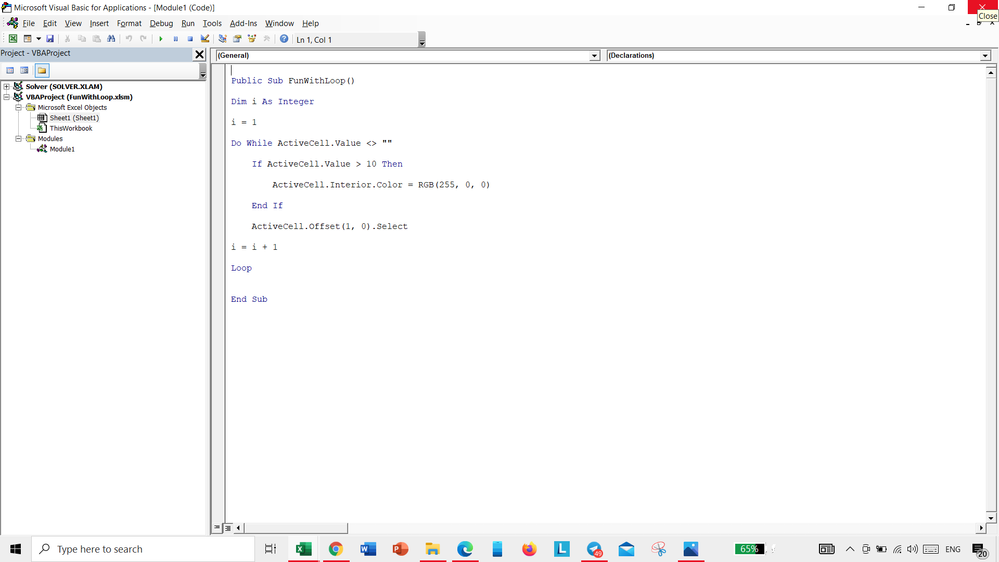Open PowerPoint from the taskbar
This screenshot has height=562, width=999.
click(x=400, y=549)
